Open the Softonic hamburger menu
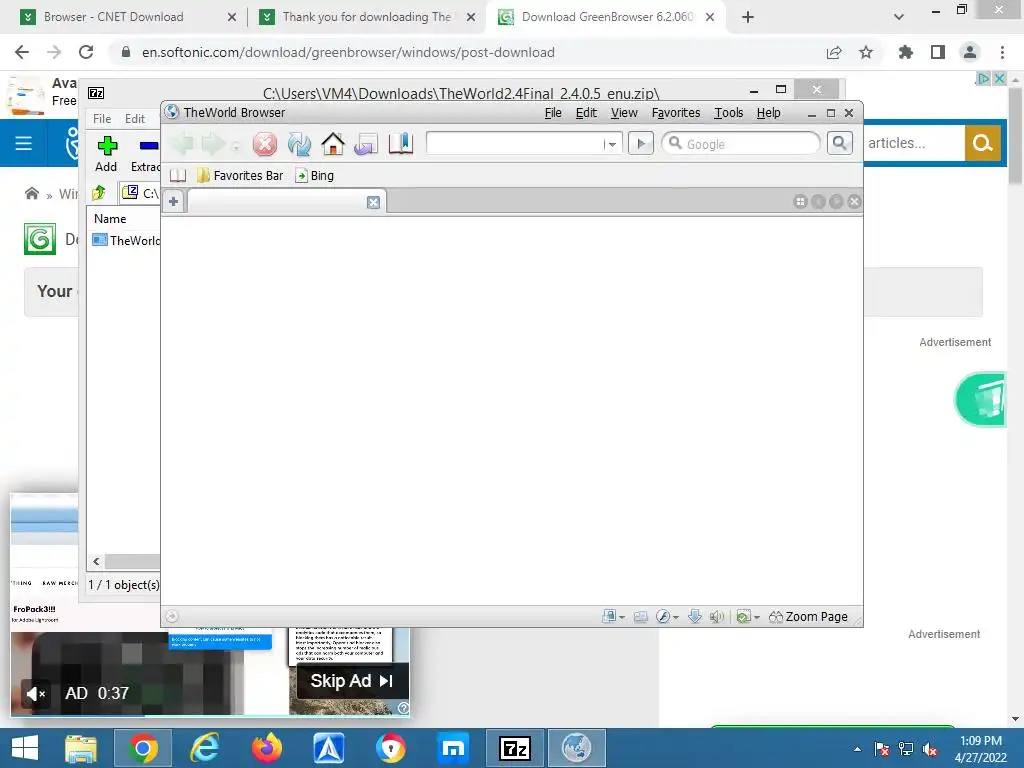Viewport: 1024px width, 768px height. [x=24, y=143]
